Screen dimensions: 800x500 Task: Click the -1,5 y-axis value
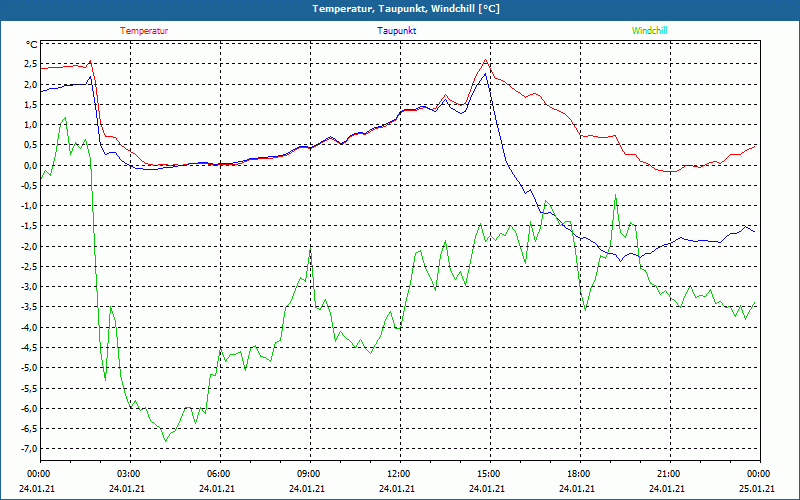(29, 226)
